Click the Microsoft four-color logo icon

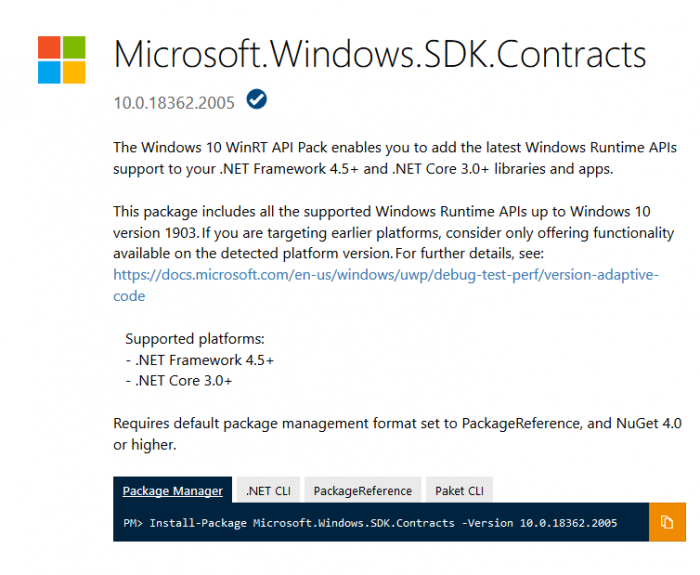coord(61,60)
